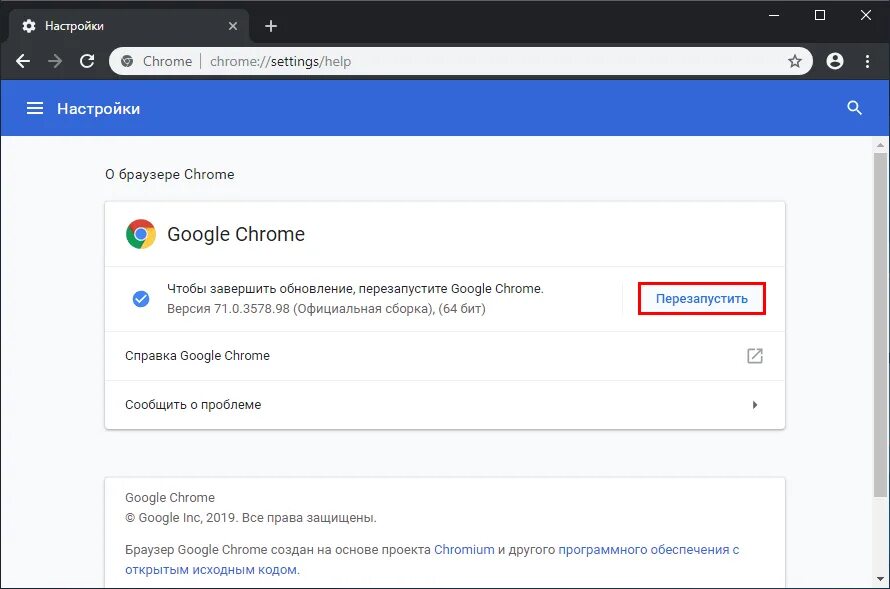Click the Перезапустить relaunch button

click(x=702, y=298)
